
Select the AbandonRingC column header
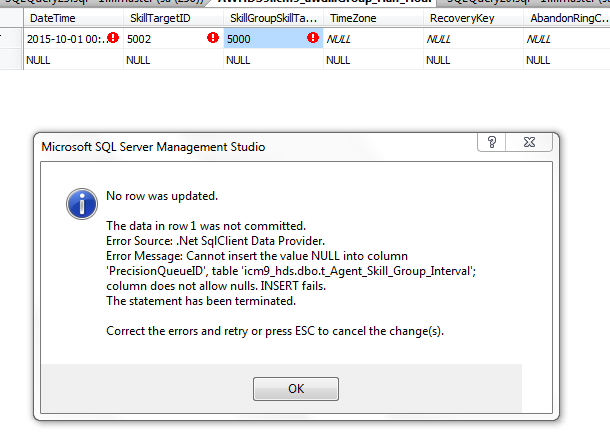coord(566,19)
